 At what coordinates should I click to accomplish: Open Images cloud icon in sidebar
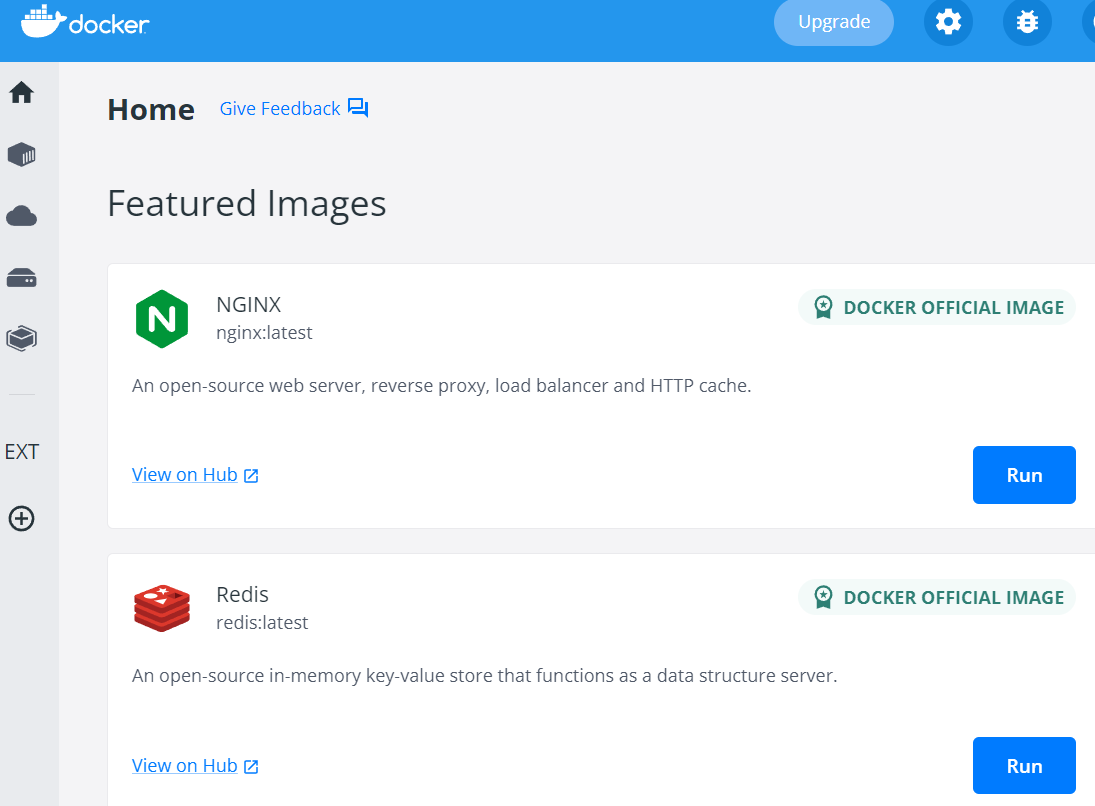(22, 216)
